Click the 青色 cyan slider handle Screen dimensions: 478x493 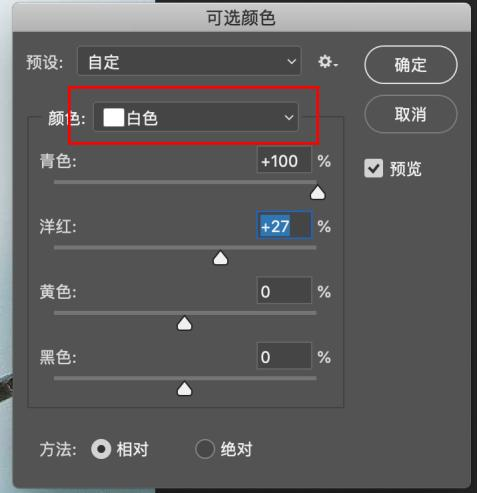(x=317, y=193)
